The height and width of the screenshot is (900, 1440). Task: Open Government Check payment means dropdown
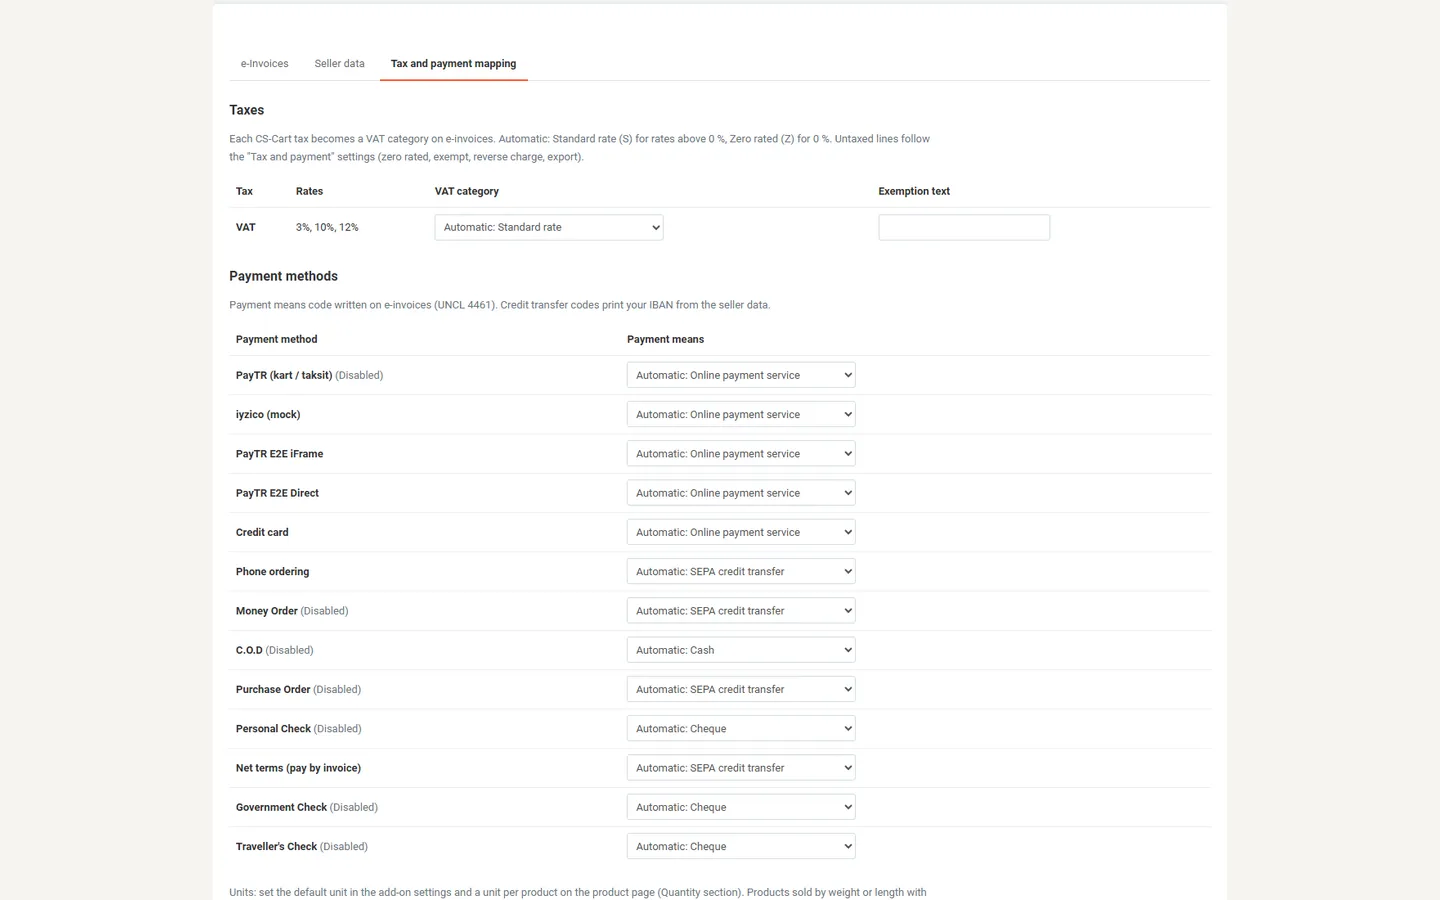coord(741,807)
